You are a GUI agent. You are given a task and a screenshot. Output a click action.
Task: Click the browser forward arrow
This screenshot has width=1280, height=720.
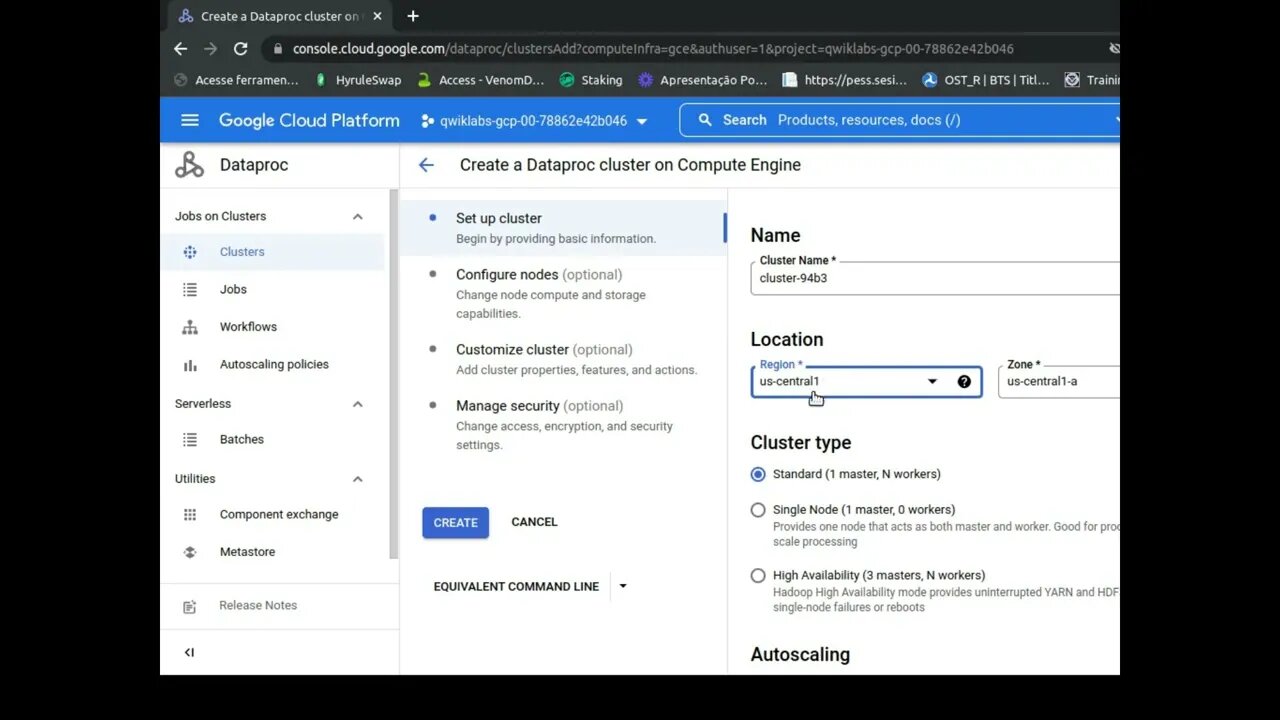(x=210, y=48)
